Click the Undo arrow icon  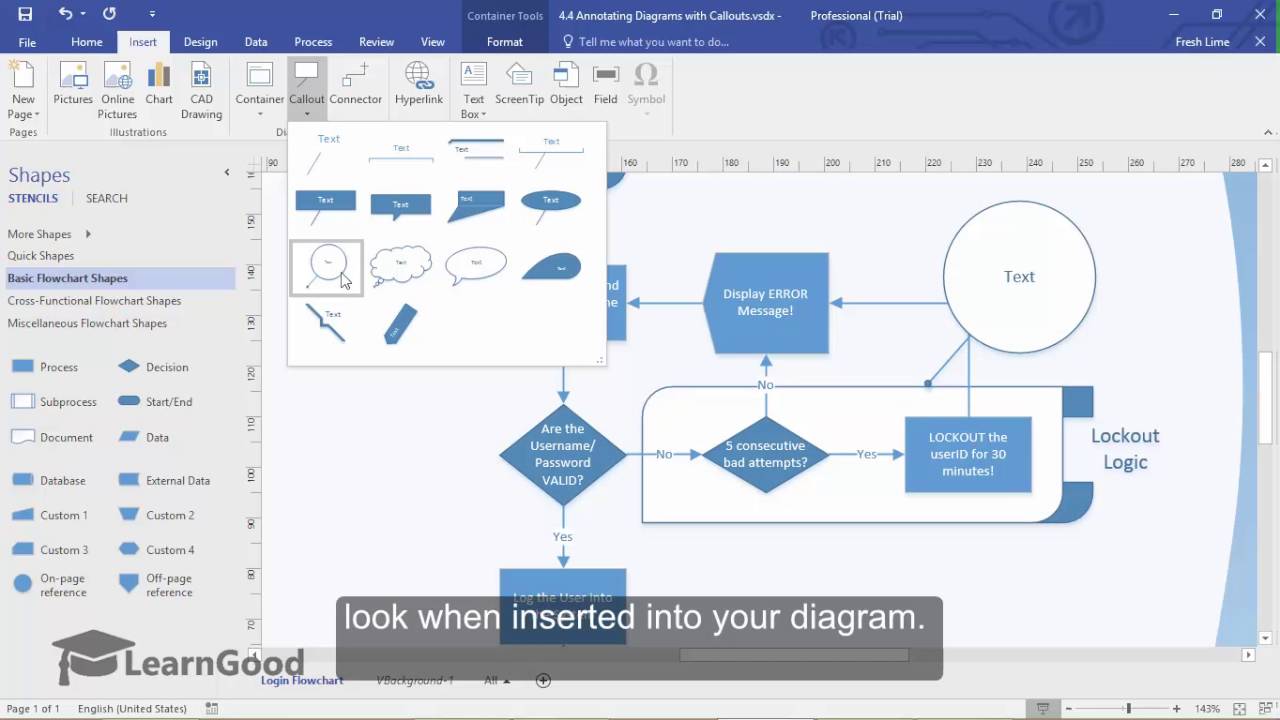point(65,14)
